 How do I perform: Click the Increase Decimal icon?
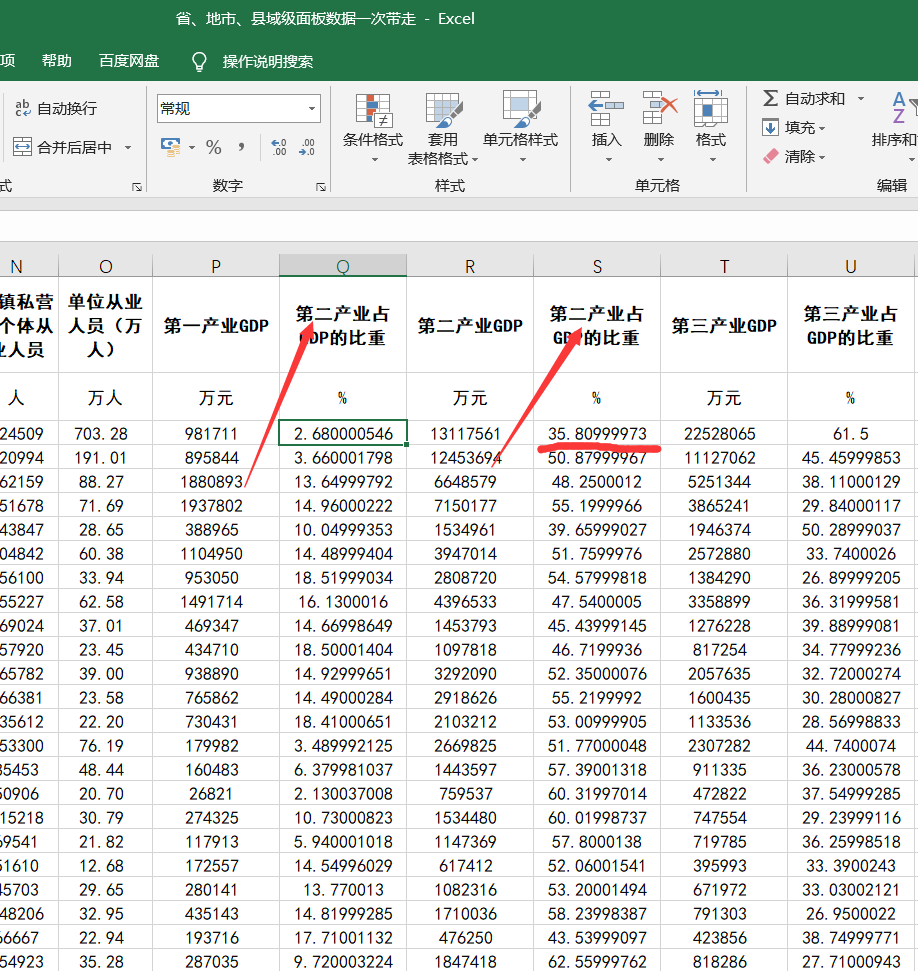coord(279,147)
